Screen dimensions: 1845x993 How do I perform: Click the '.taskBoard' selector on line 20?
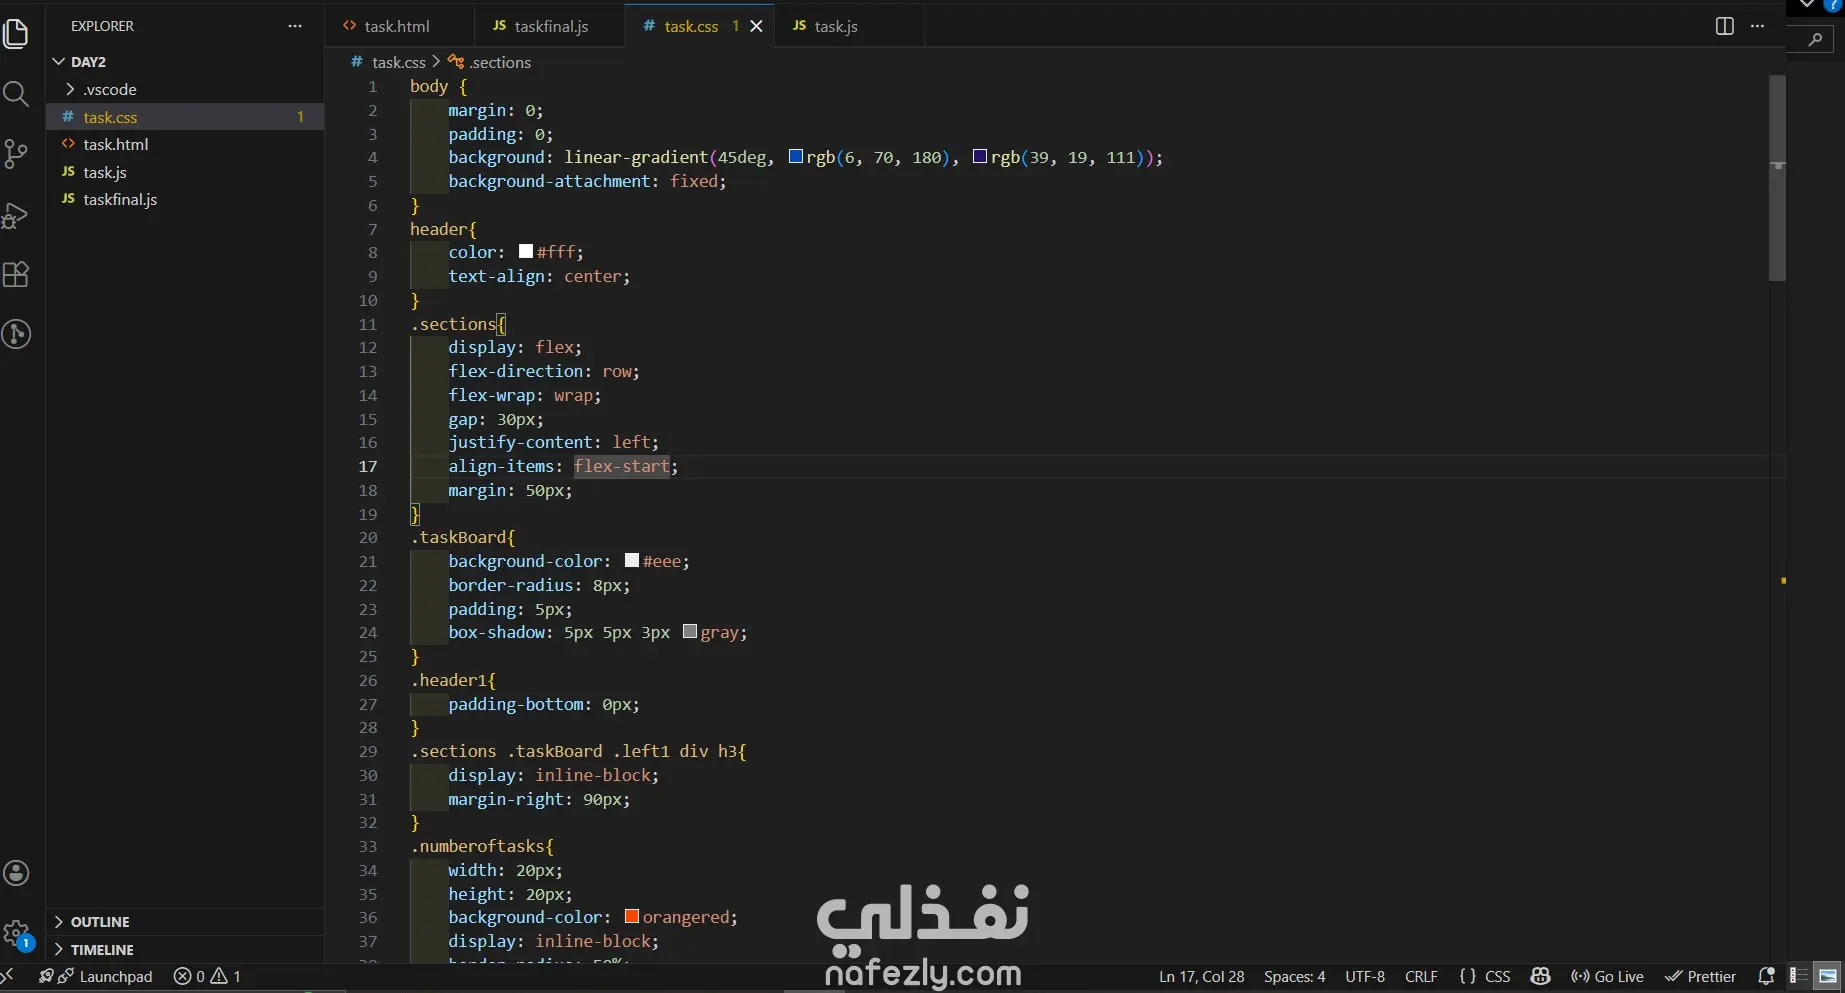click(x=458, y=537)
